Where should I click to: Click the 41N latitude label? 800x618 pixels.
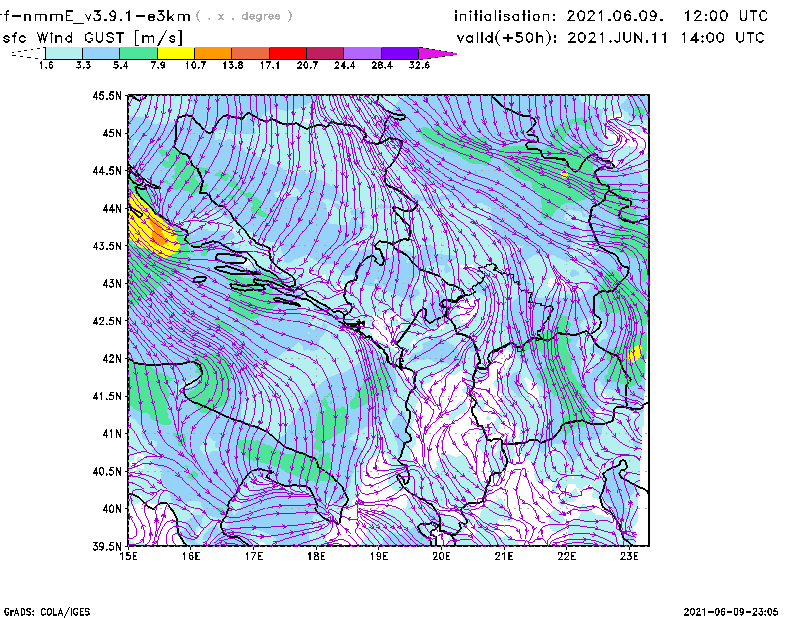[112, 434]
